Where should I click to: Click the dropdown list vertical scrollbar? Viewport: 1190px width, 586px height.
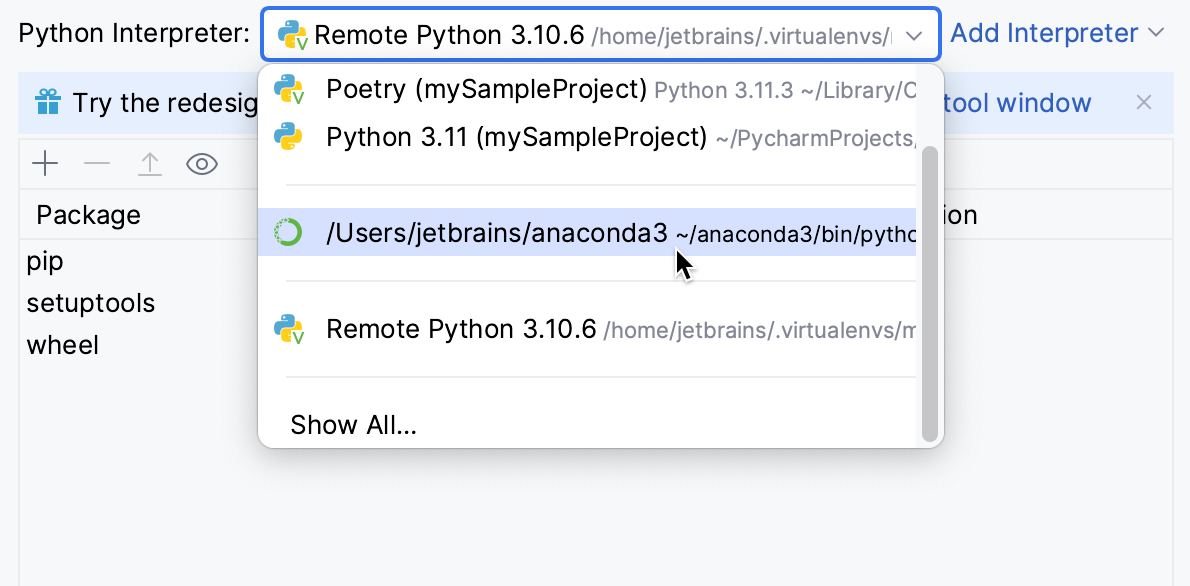coord(930,290)
